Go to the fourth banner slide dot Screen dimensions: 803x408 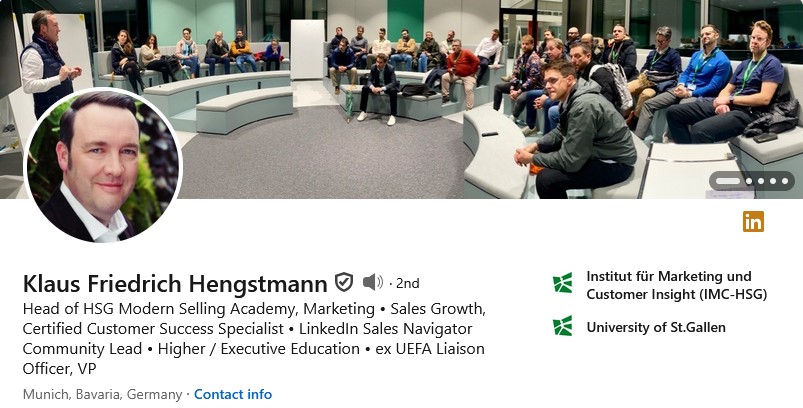coord(772,181)
